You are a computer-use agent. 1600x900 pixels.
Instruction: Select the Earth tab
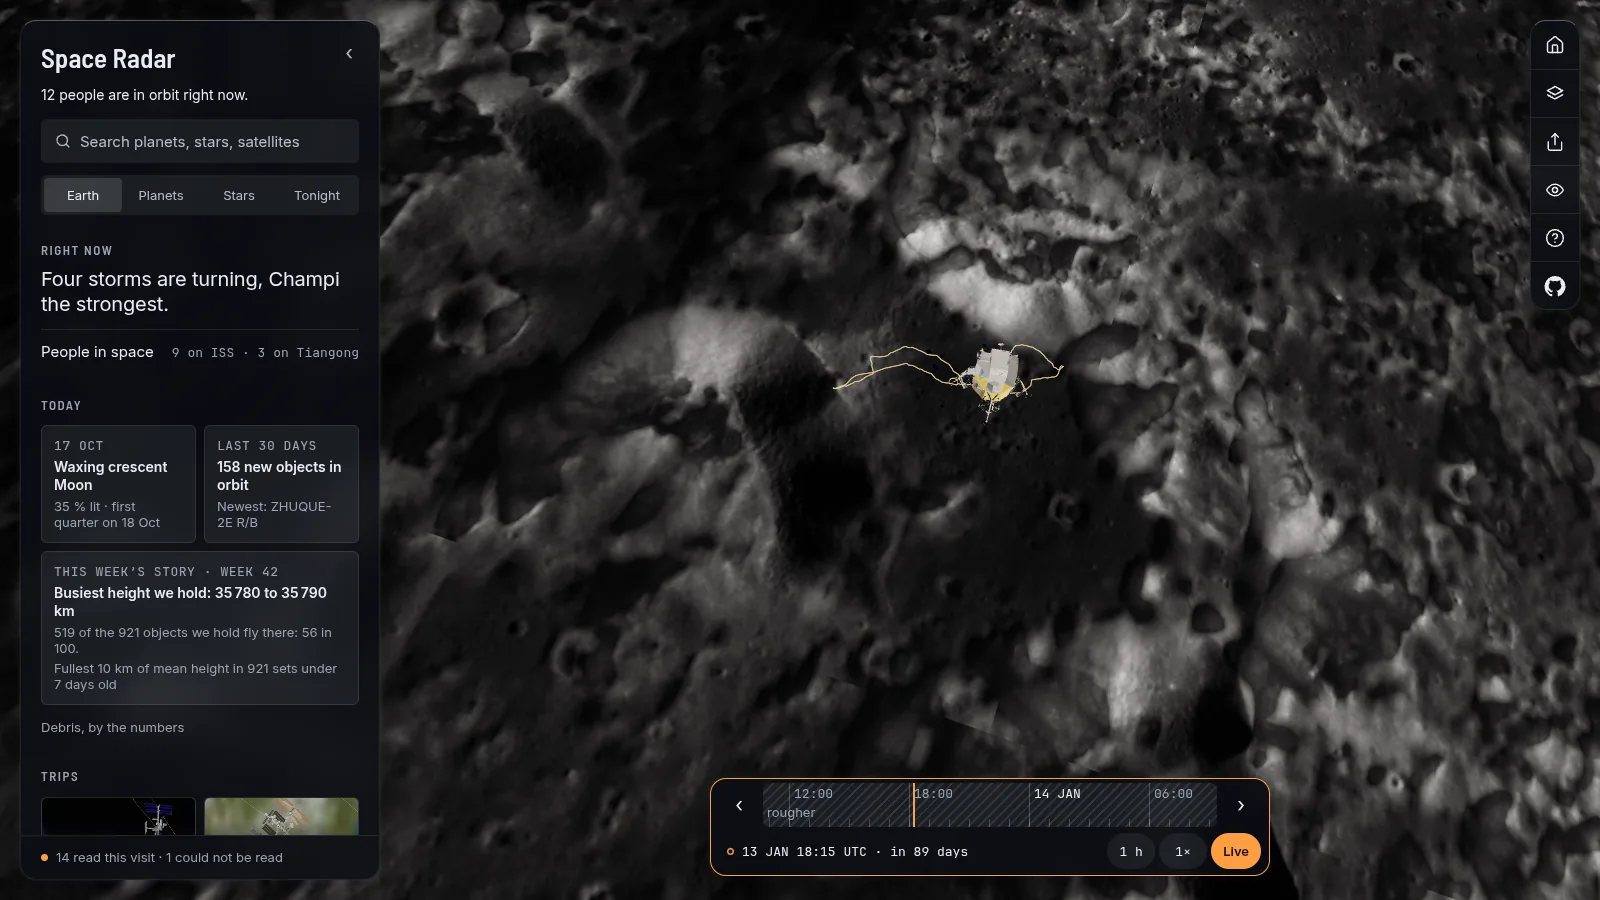(x=83, y=195)
